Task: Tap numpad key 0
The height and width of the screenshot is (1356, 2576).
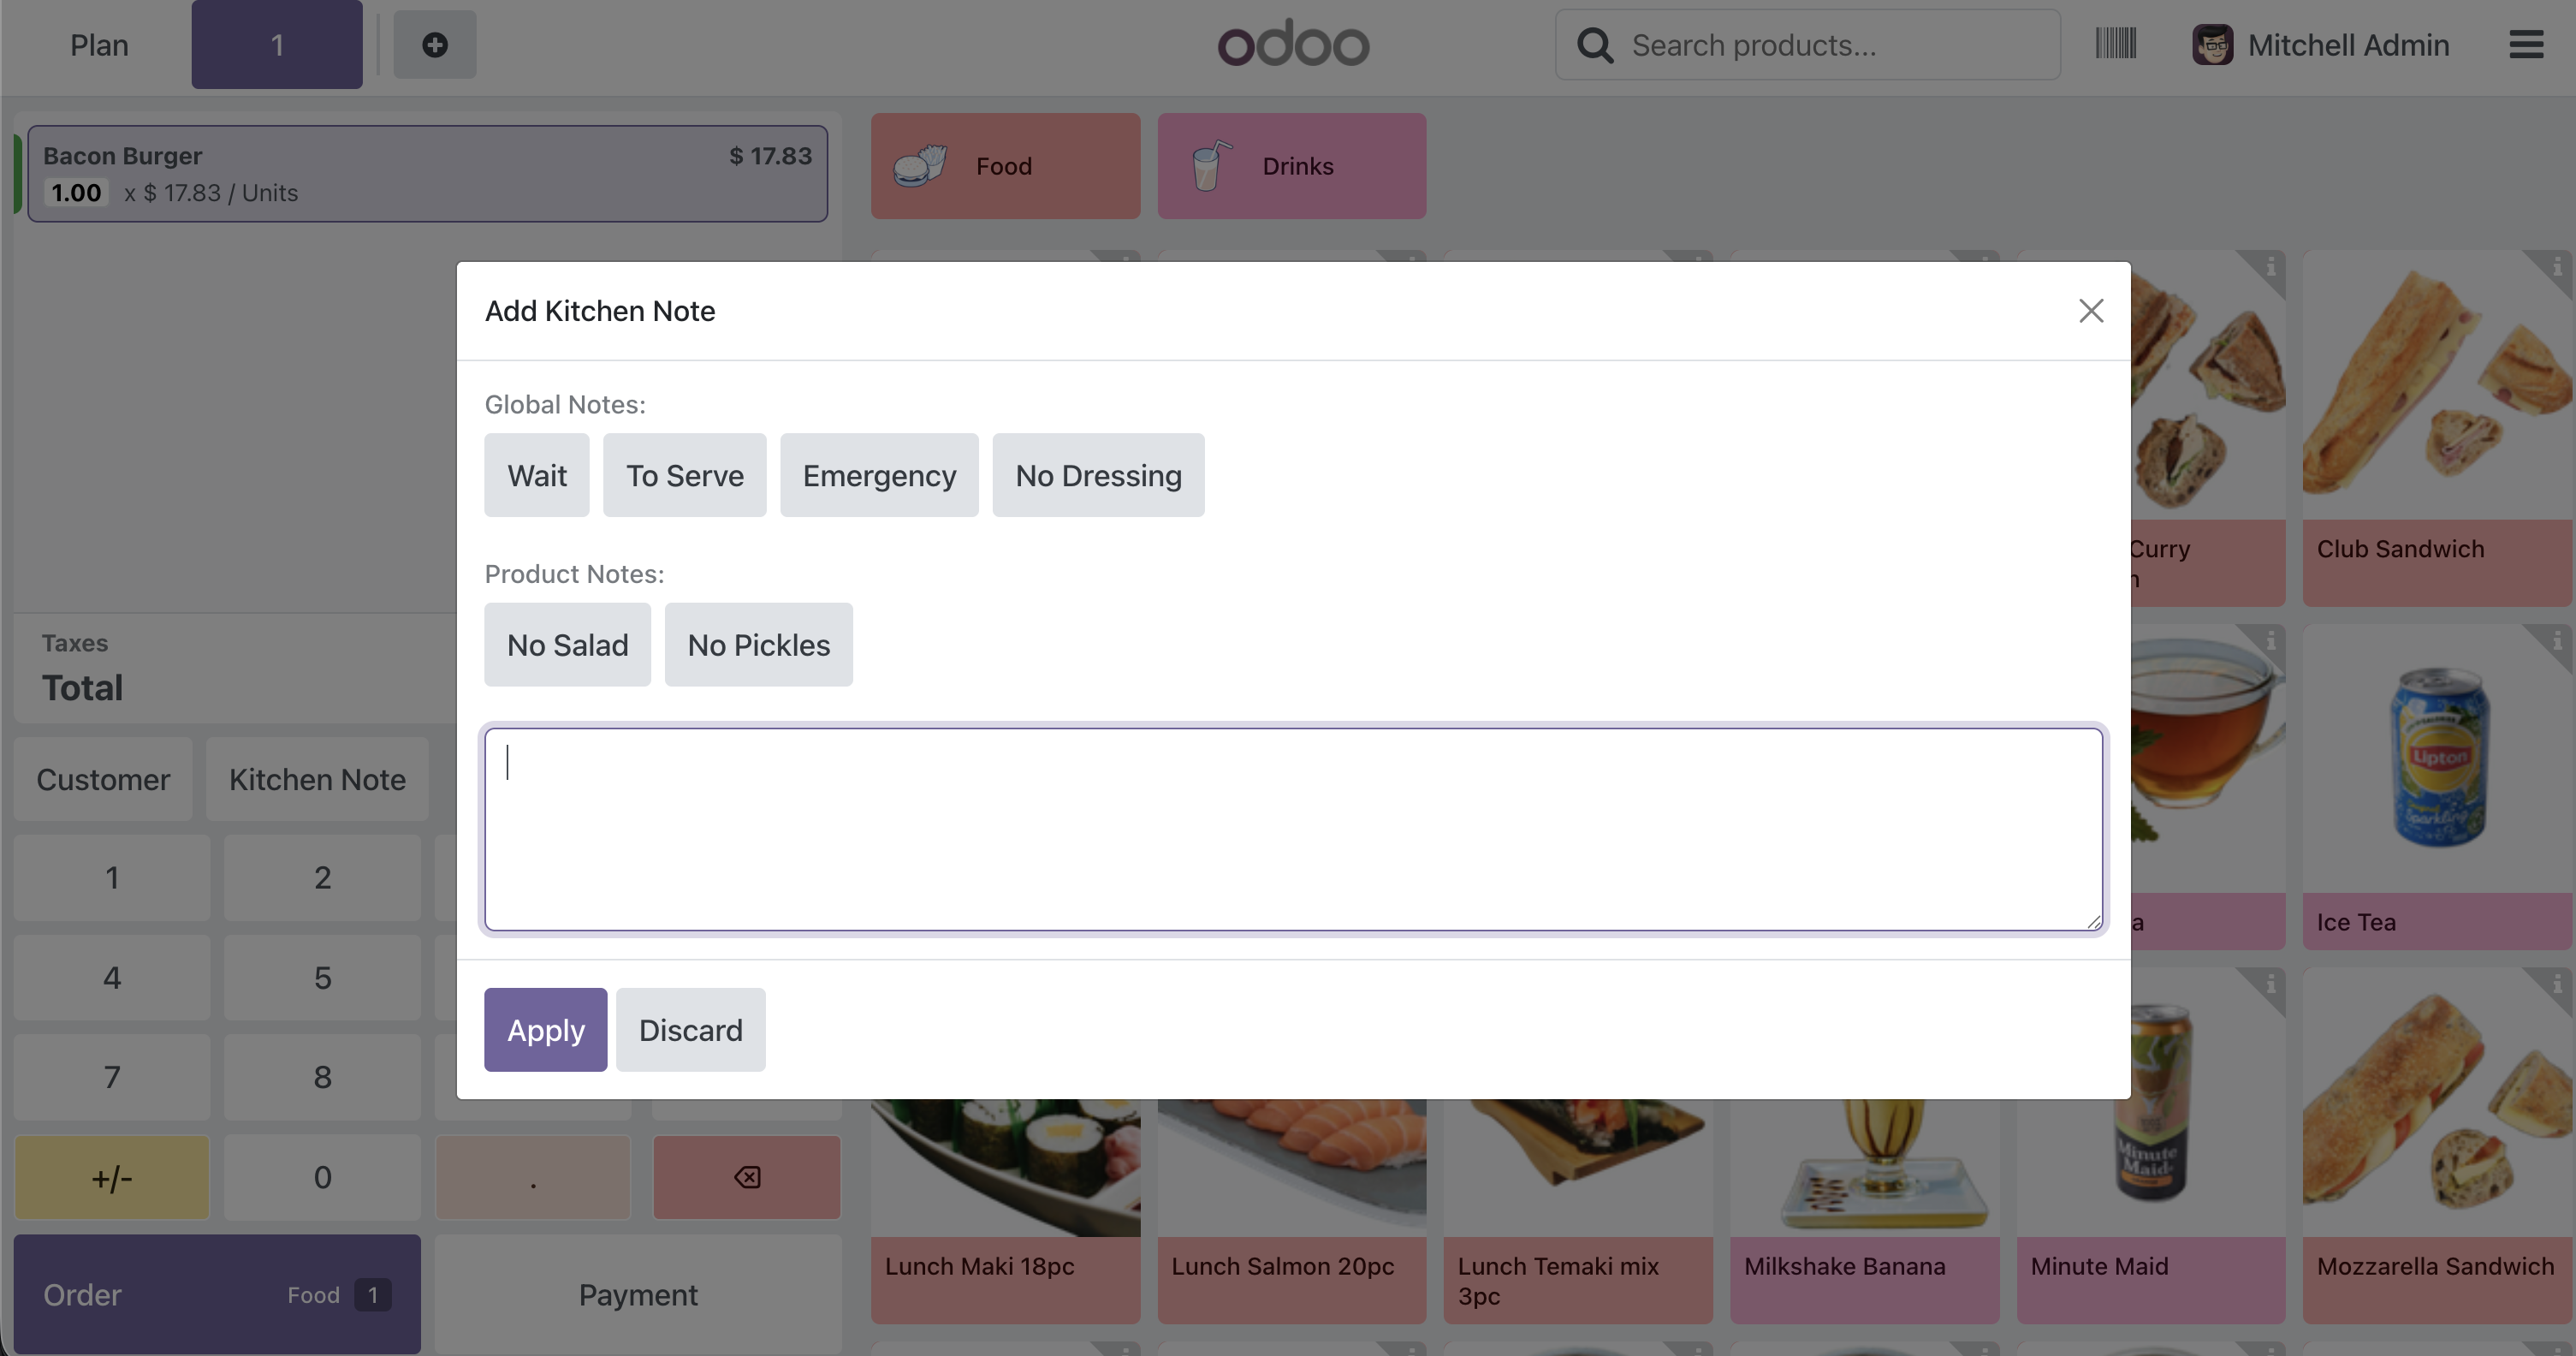Action: [x=322, y=1177]
